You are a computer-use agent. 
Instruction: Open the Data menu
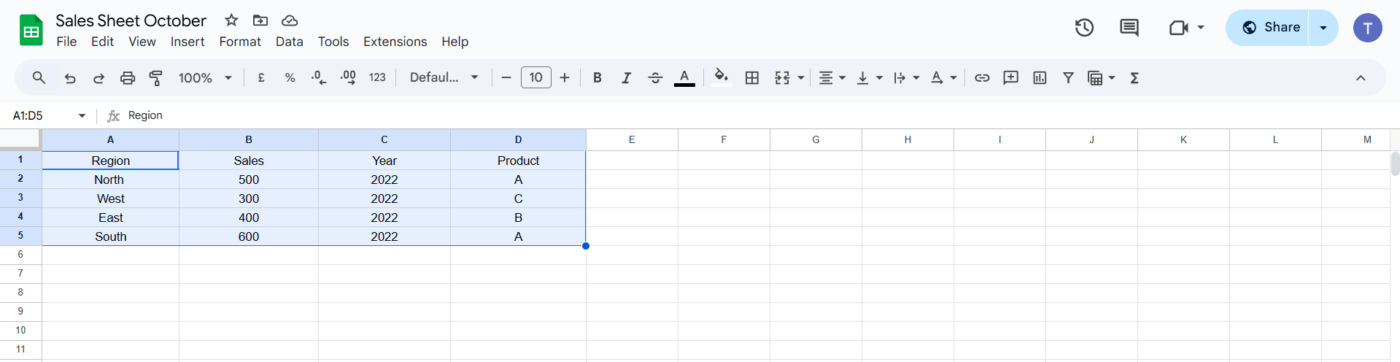tap(289, 42)
